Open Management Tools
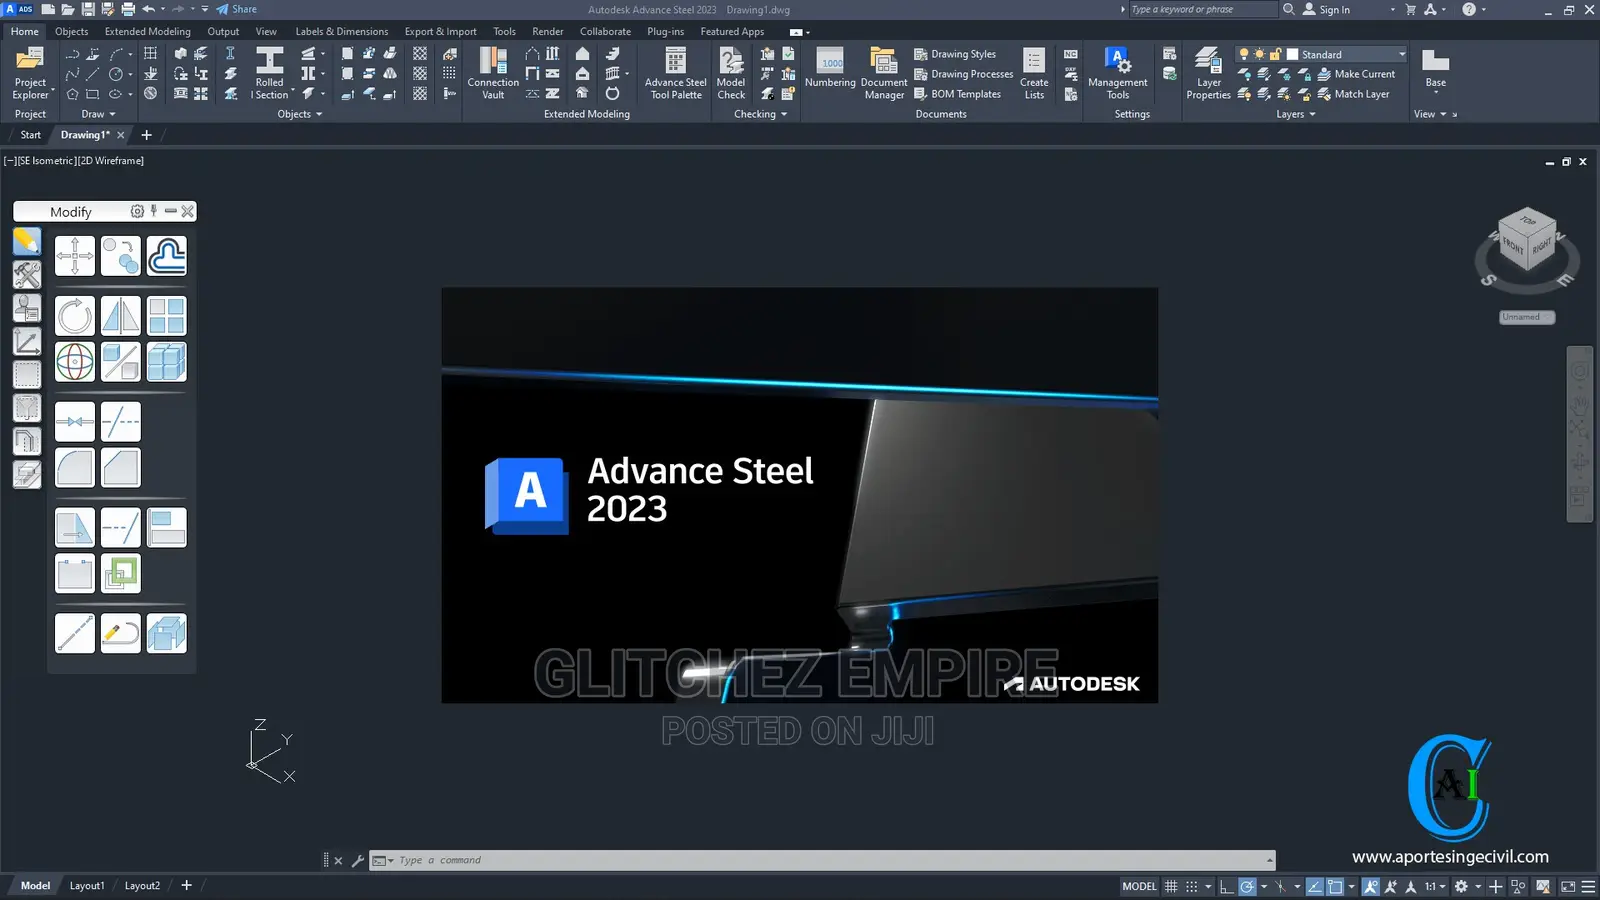 (x=1117, y=73)
